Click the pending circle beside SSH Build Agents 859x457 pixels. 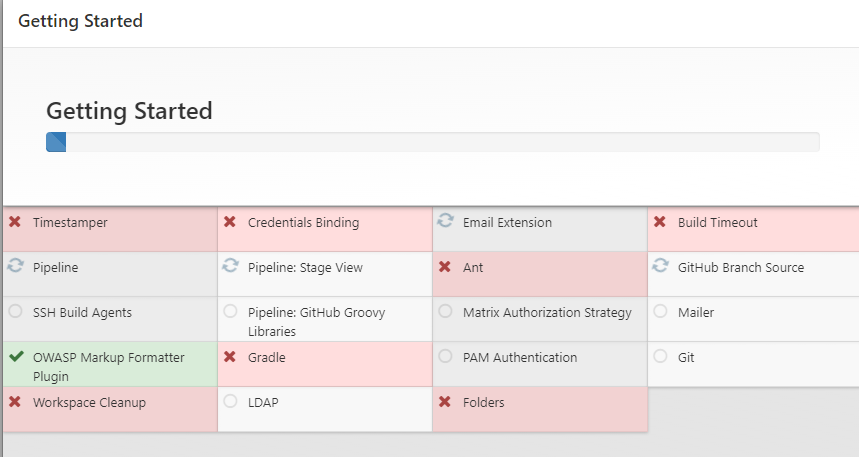pyautogui.click(x=15, y=311)
